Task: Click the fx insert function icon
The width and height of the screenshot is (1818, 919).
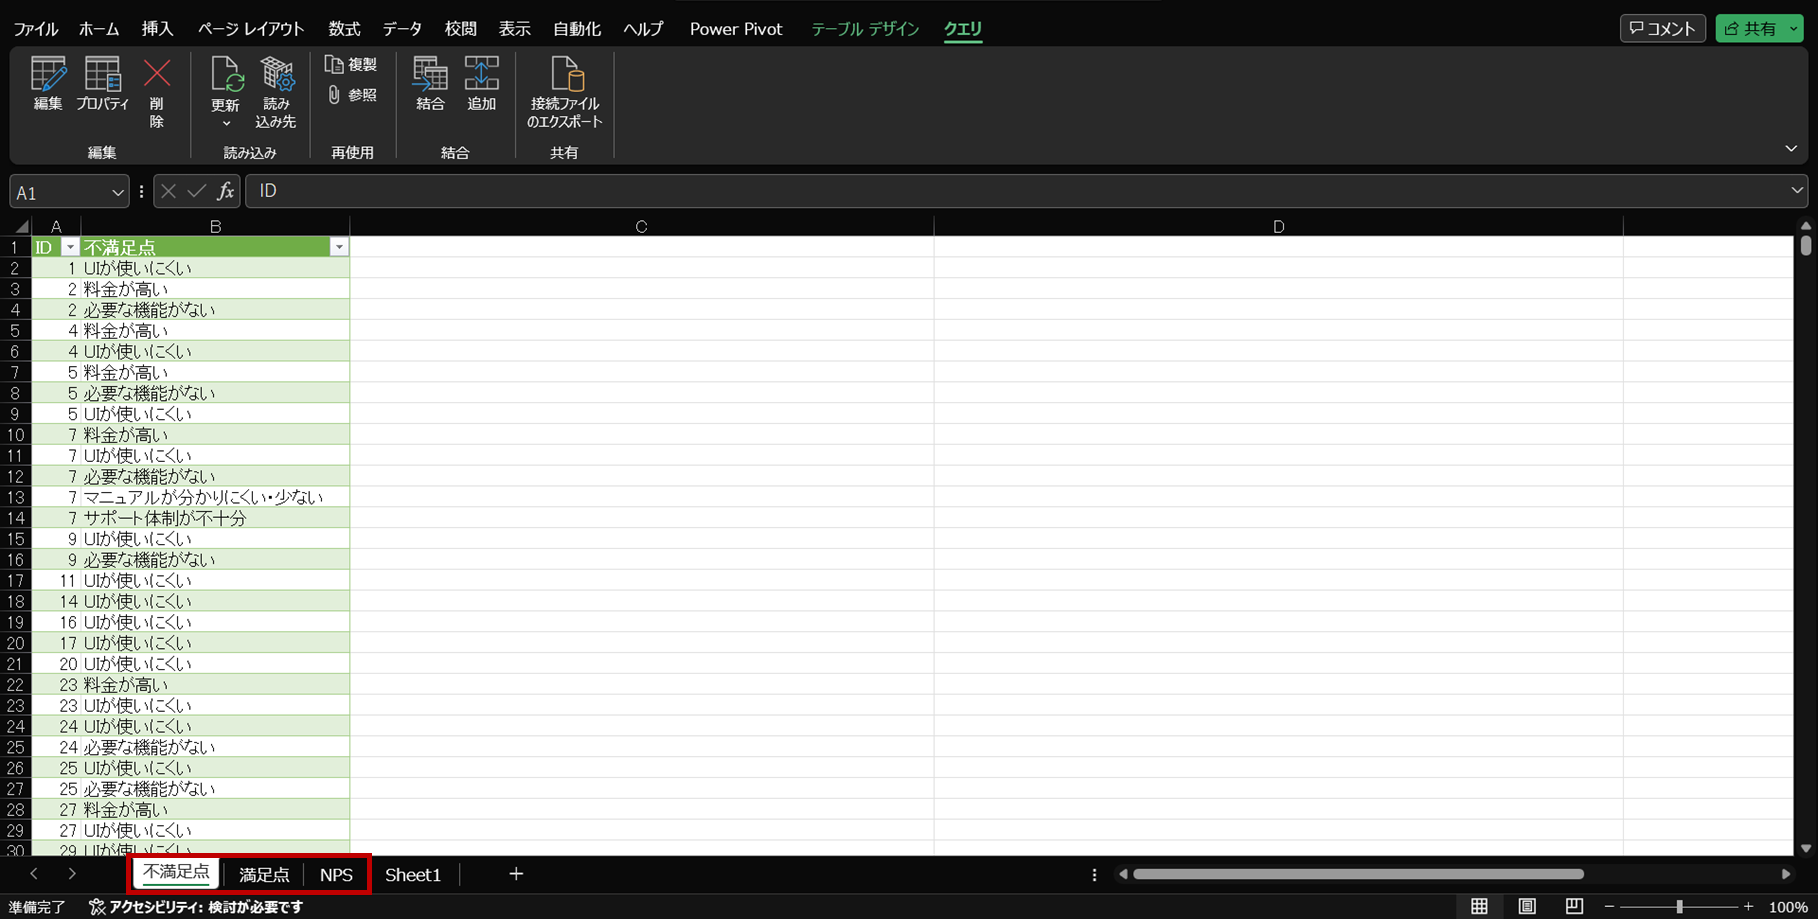Action: [x=226, y=191]
